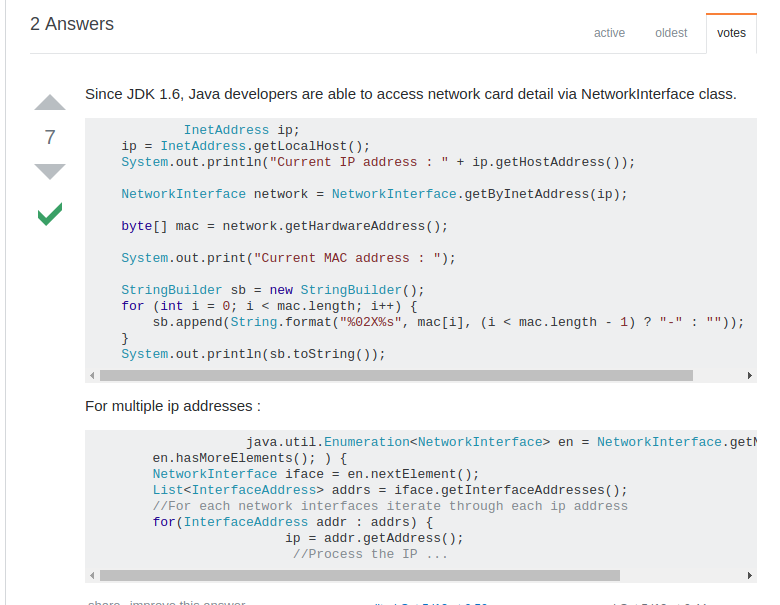Screen dimensions: 780x605
Task: Select the votes sorting tab
Action: point(731,33)
